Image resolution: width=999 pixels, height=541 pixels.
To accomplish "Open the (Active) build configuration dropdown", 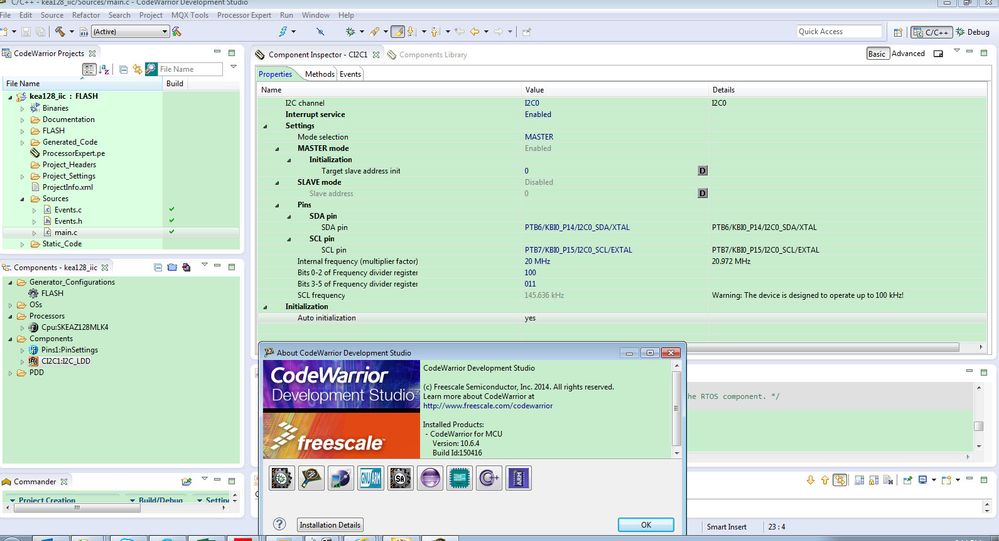I will click(x=130, y=31).
